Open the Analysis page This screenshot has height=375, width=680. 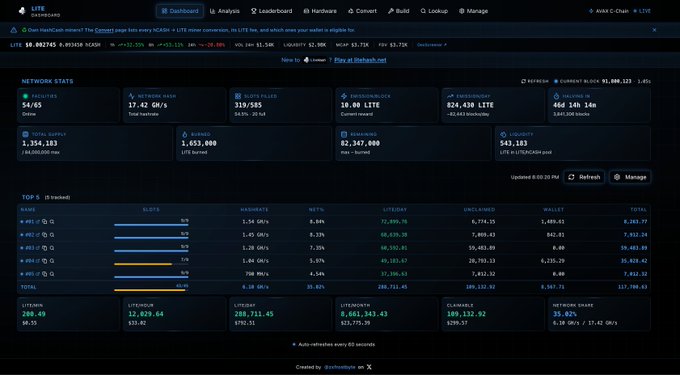[x=225, y=11]
